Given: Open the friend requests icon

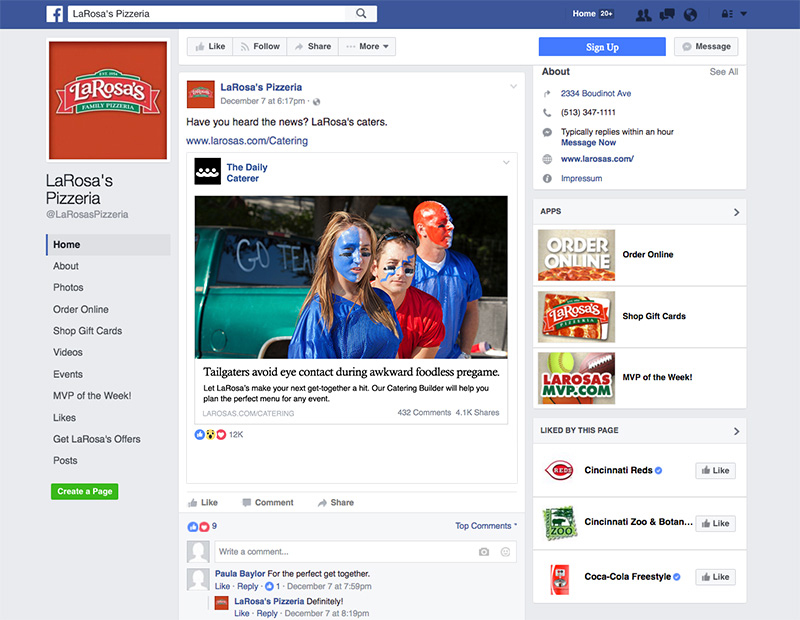Looking at the screenshot, I should click(x=643, y=15).
